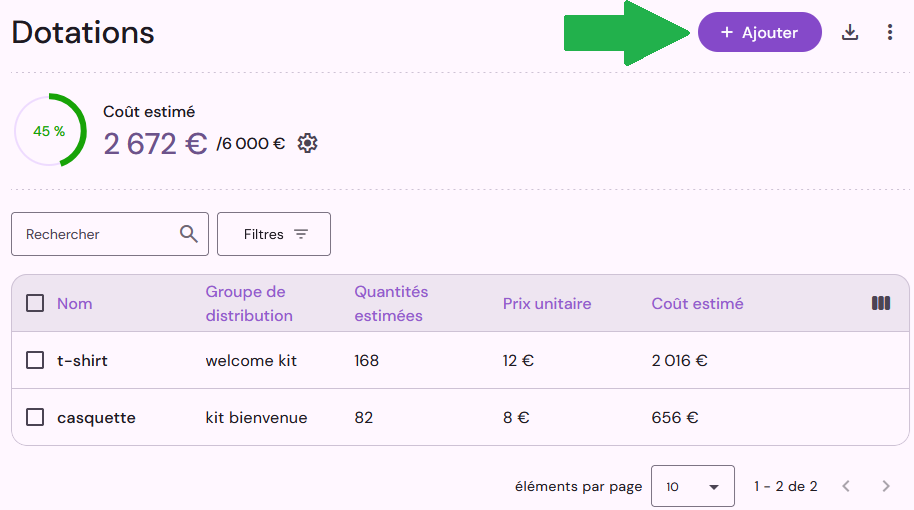Viewport: 914px width, 510px height.
Task: Check the t-shirt row checkbox
Action: coord(35,360)
